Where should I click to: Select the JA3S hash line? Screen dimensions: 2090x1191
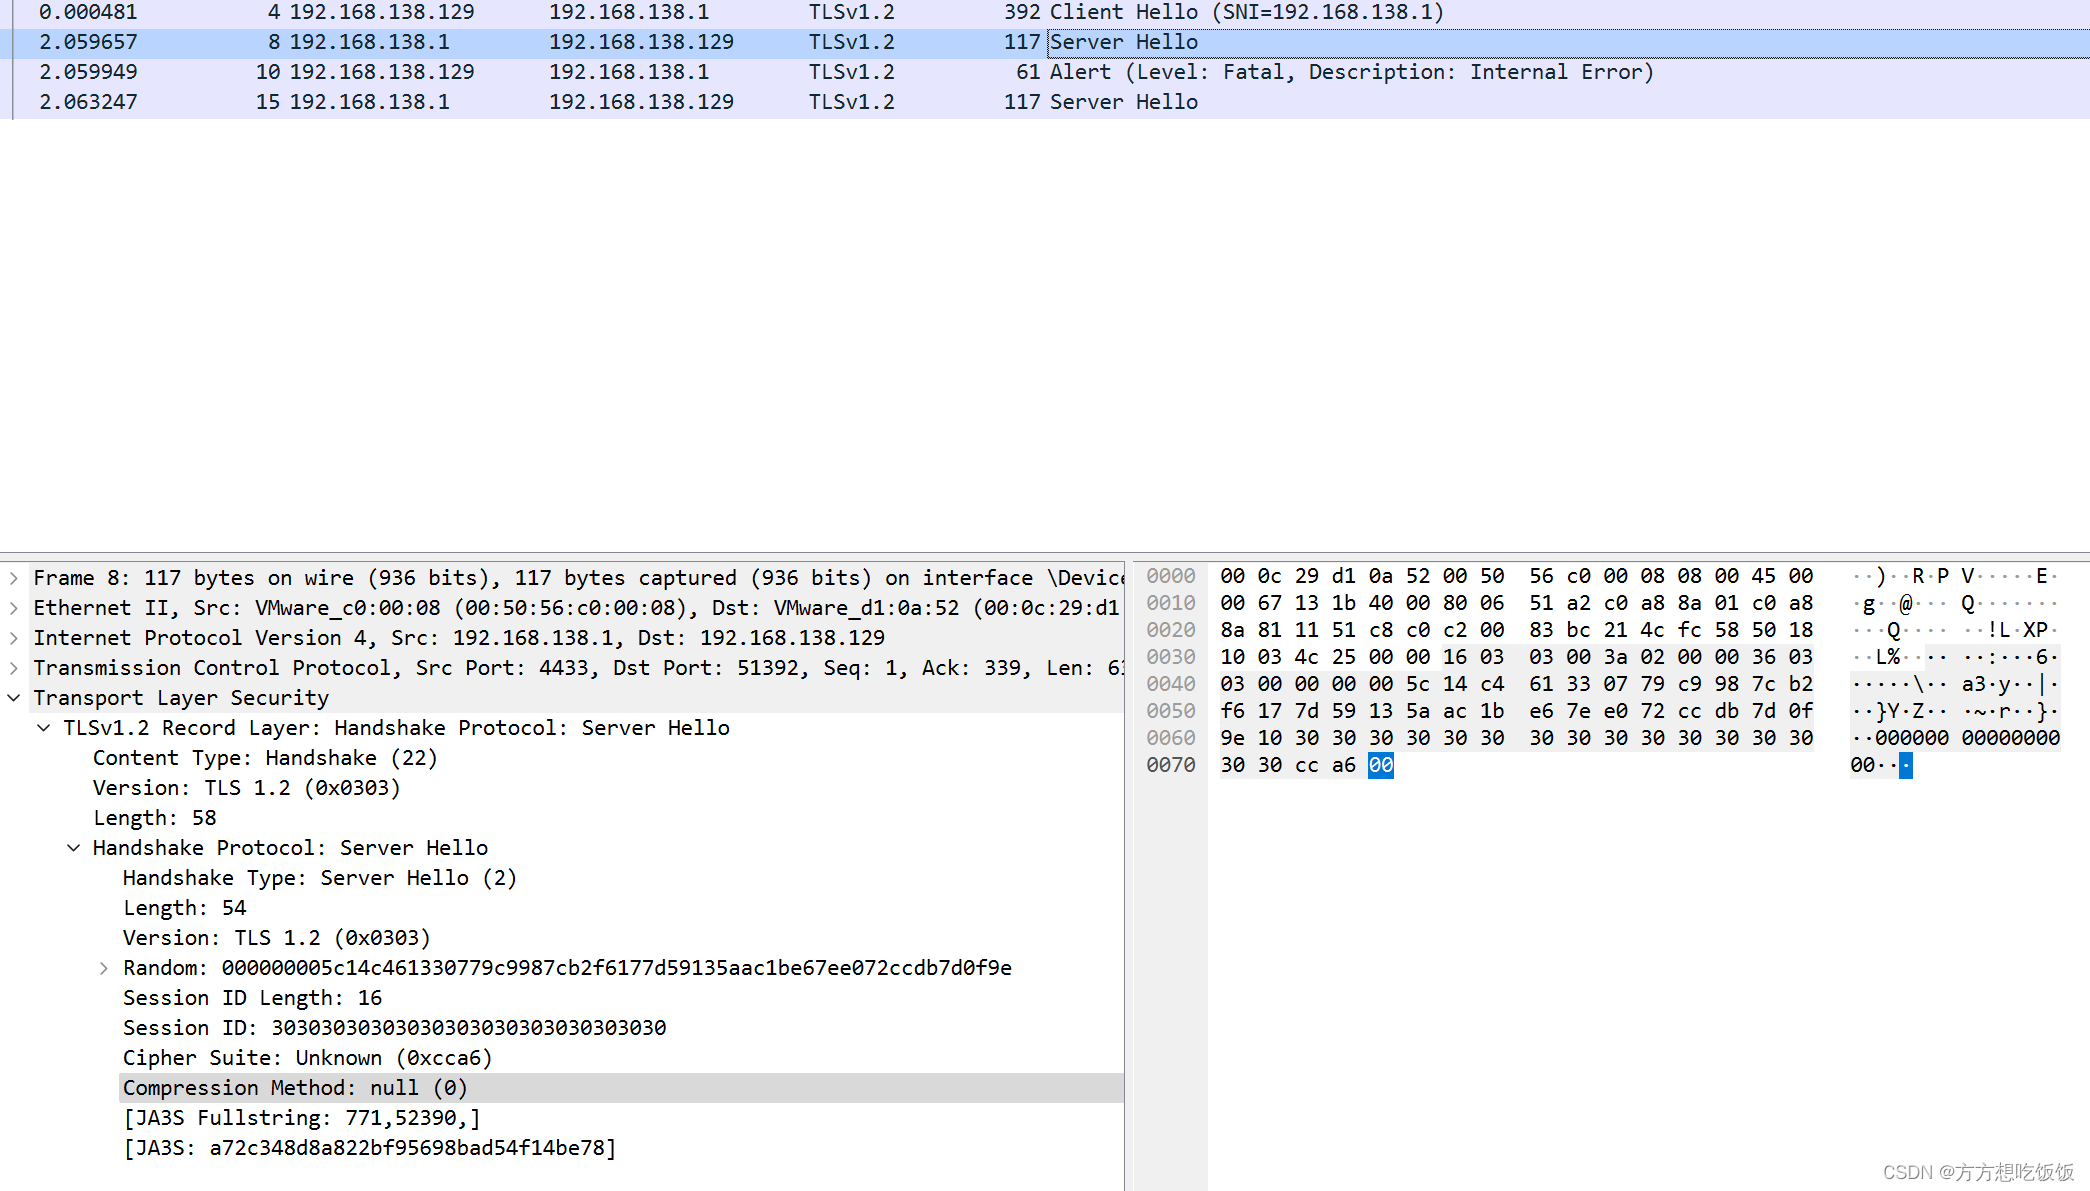pos(369,1148)
